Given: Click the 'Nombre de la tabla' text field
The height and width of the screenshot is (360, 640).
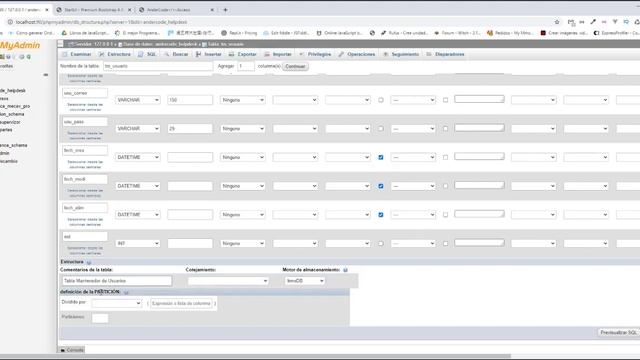Looking at the screenshot, I should pos(158,66).
